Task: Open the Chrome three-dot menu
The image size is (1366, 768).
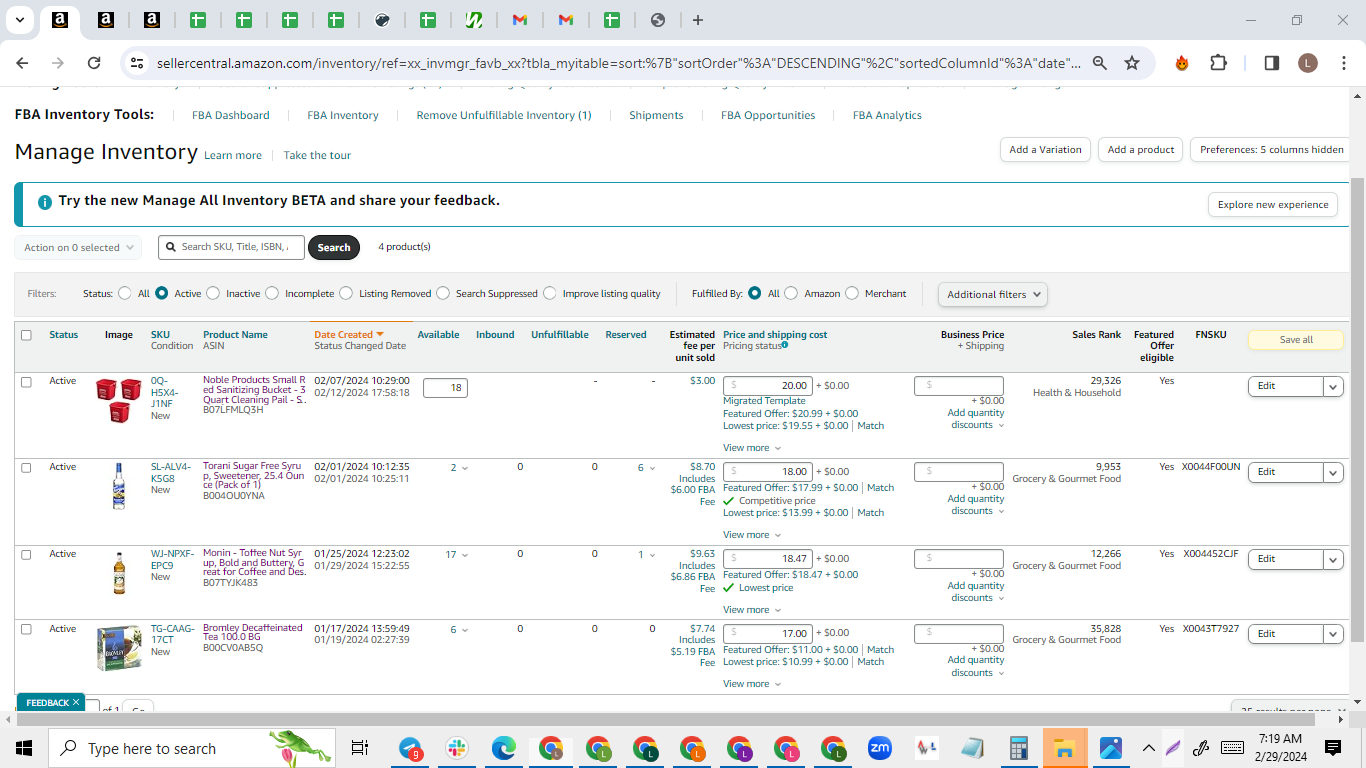Action: 1343,63
